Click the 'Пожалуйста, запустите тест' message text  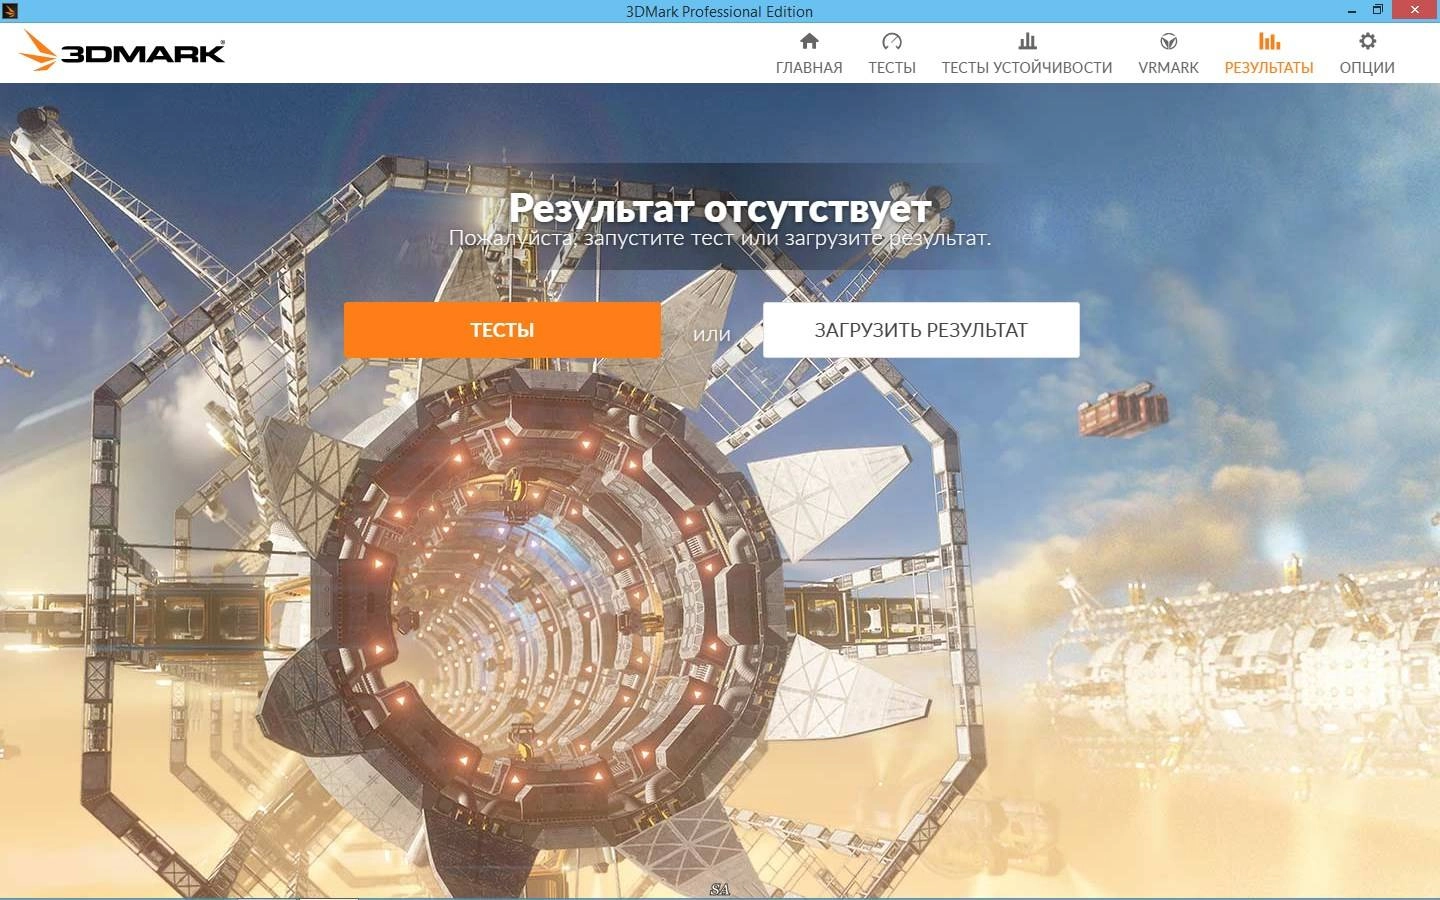click(x=720, y=238)
